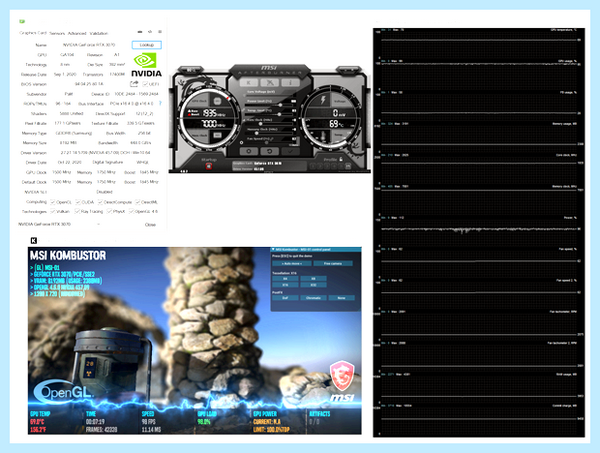Viewport: 600px width, 453px height.
Task: Click the GPU chip icon in the left Afterburner gauge
Action: click(x=217, y=101)
